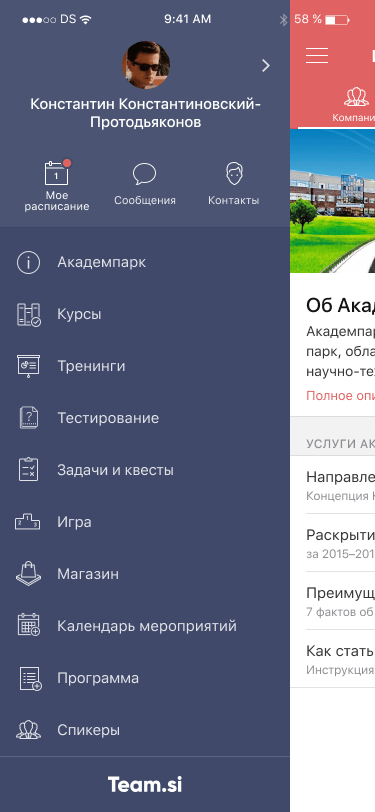Click the Задачи и квесты checklist icon
The height and width of the screenshot is (812, 375).
tap(28, 470)
